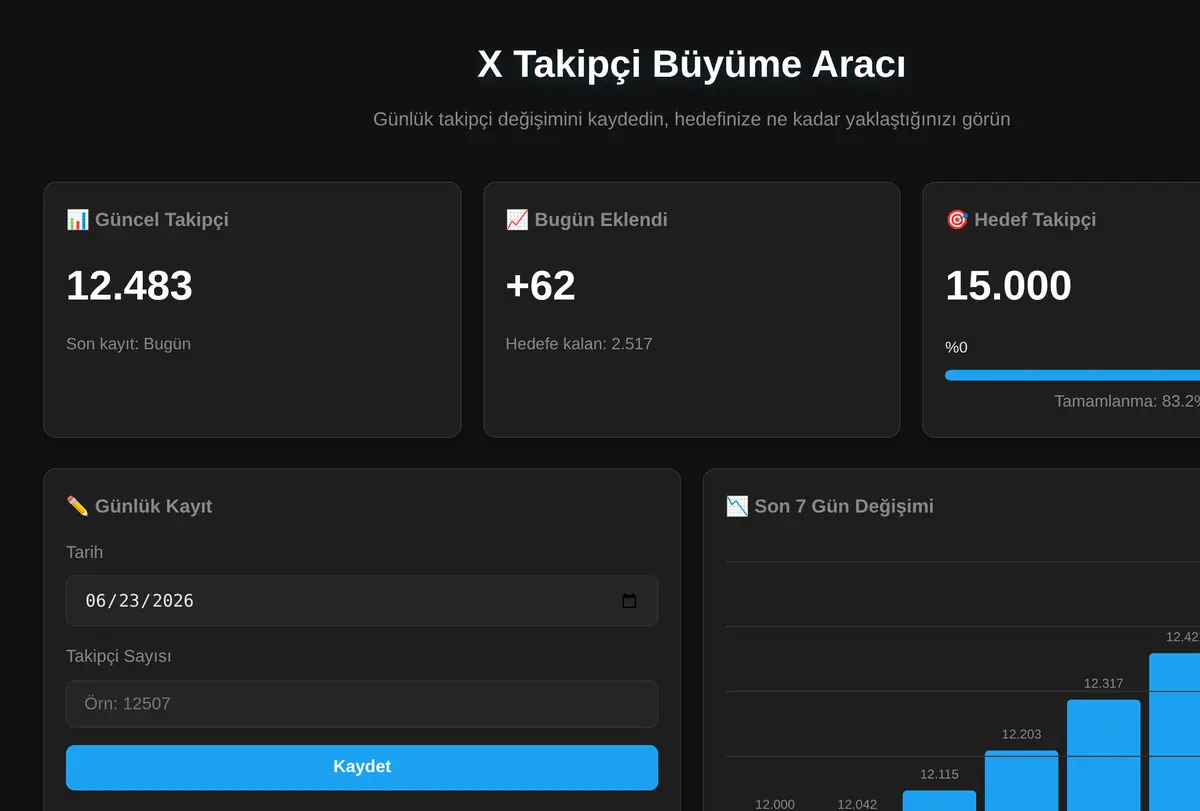The width and height of the screenshot is (1200, 811).
Task: Click the 'Hedefe kalan: 2.517' text
Action: coord(579,344)
